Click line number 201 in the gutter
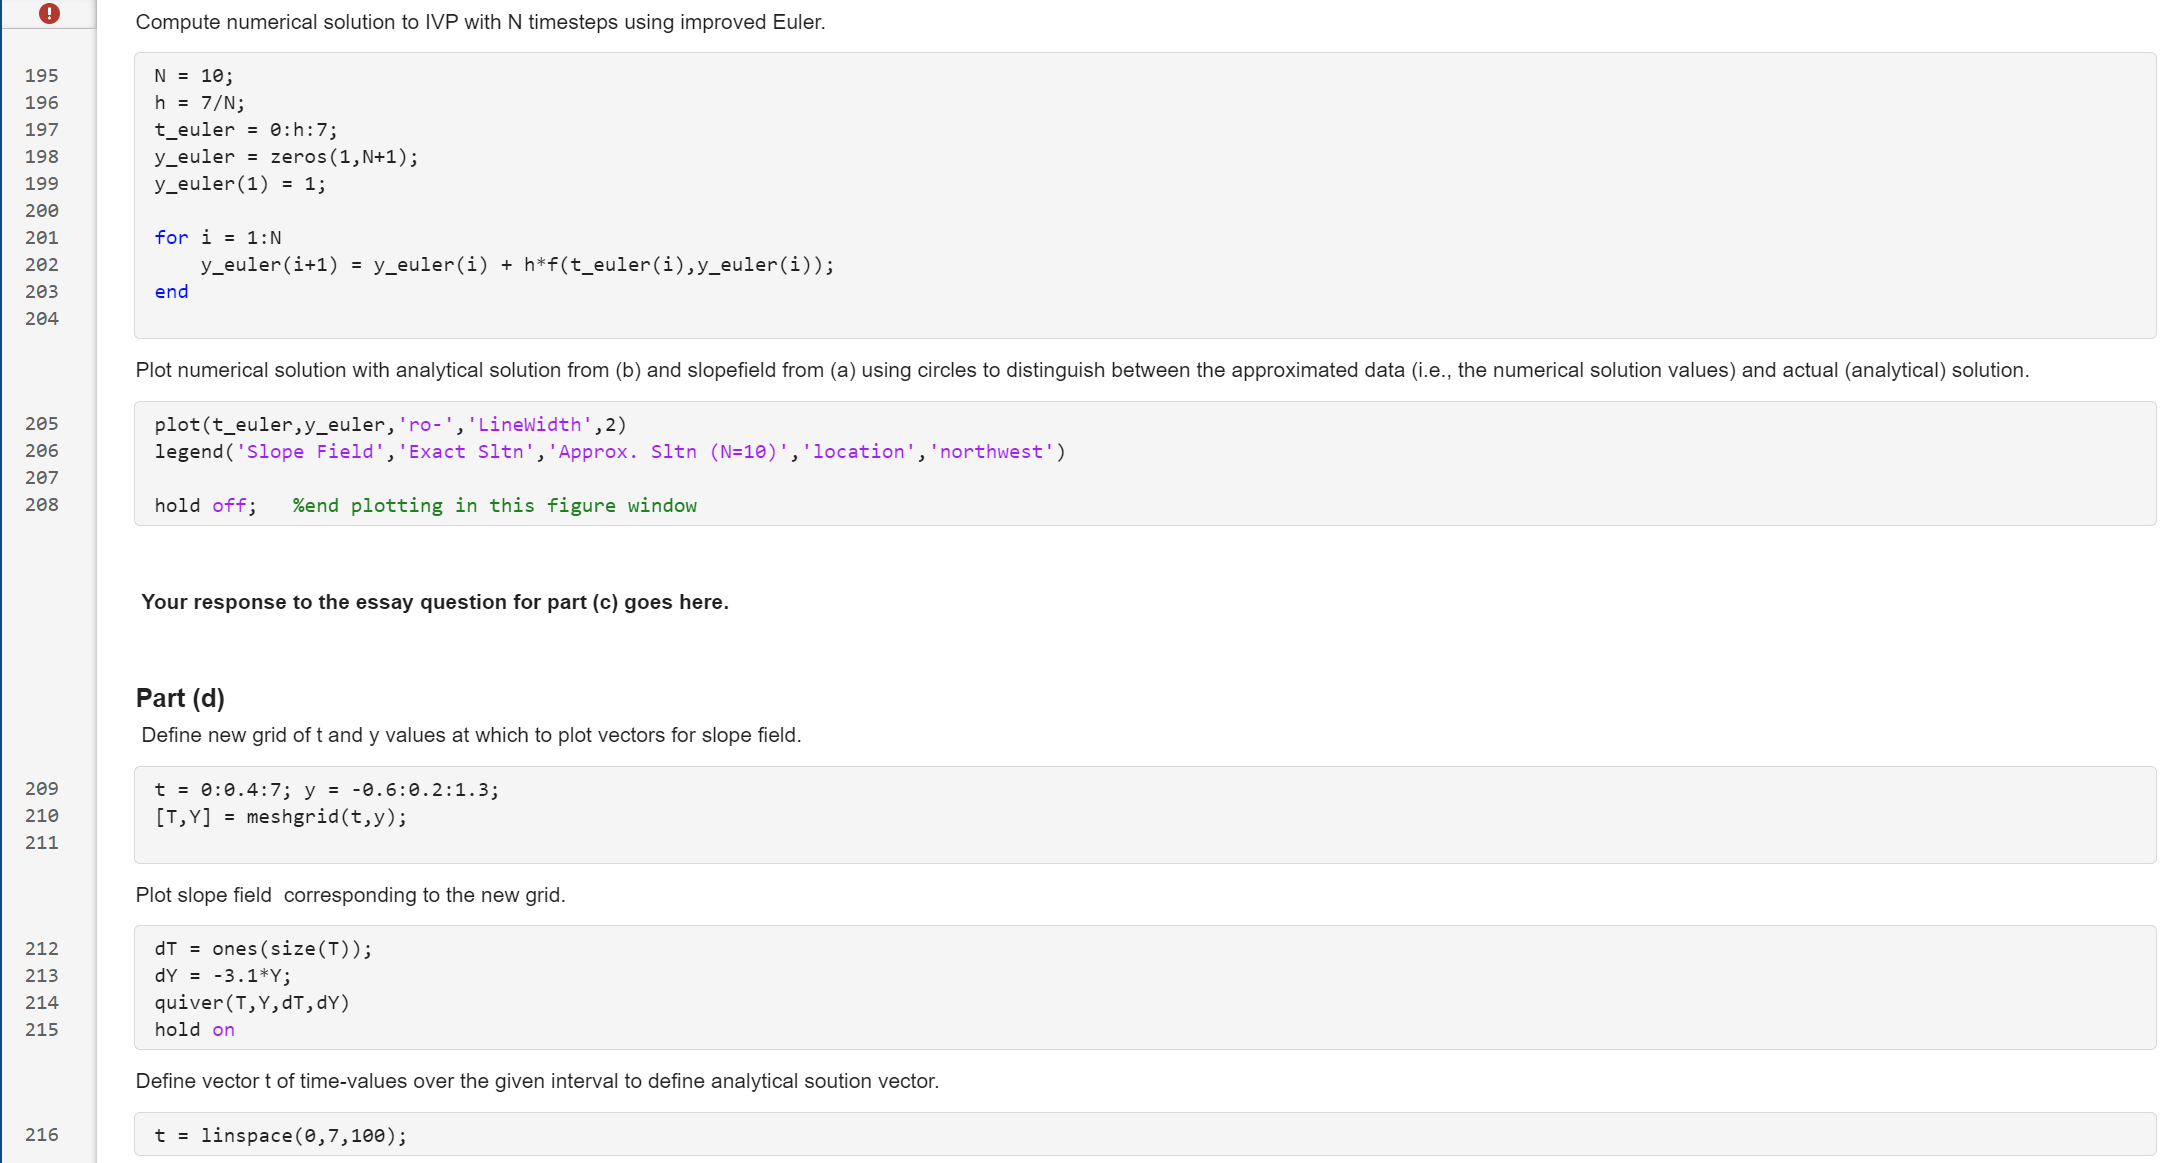This screenshot has width=2161, height=1163. [42, 238]
